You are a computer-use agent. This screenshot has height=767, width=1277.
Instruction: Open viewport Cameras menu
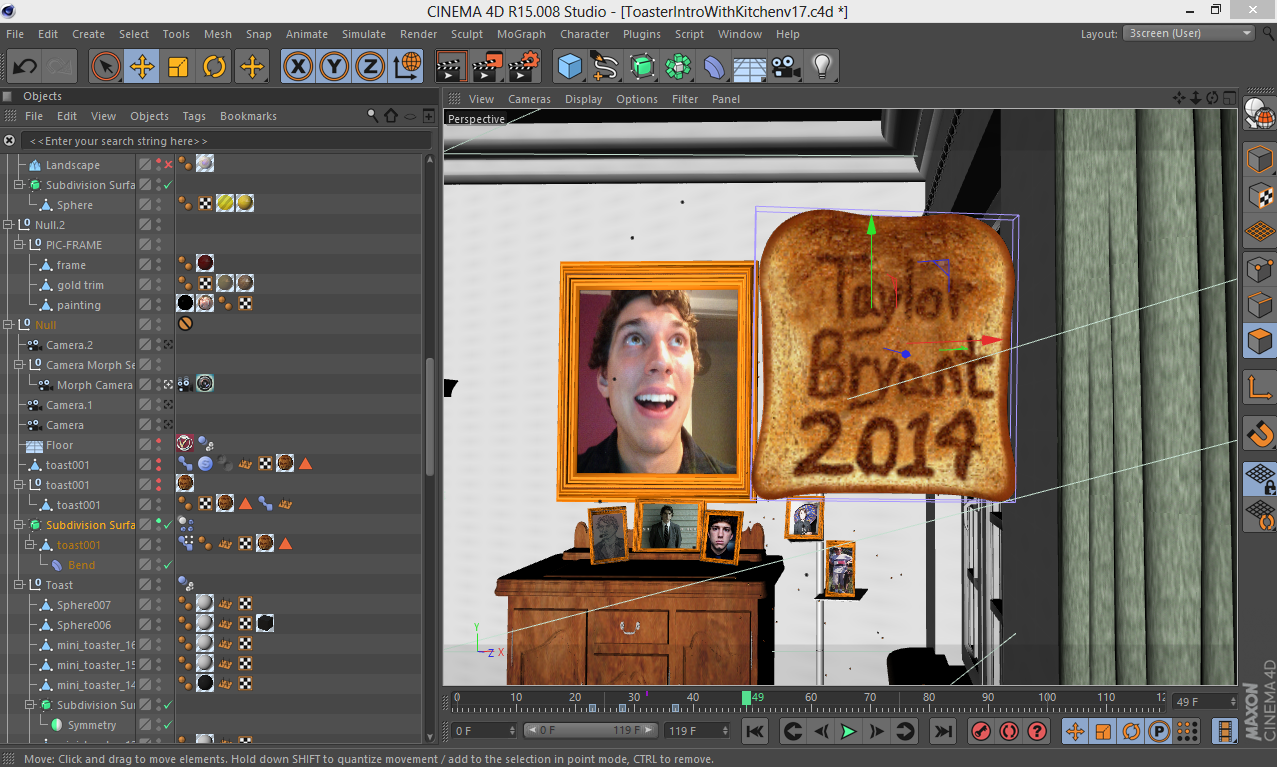click(x=529, y=99)
